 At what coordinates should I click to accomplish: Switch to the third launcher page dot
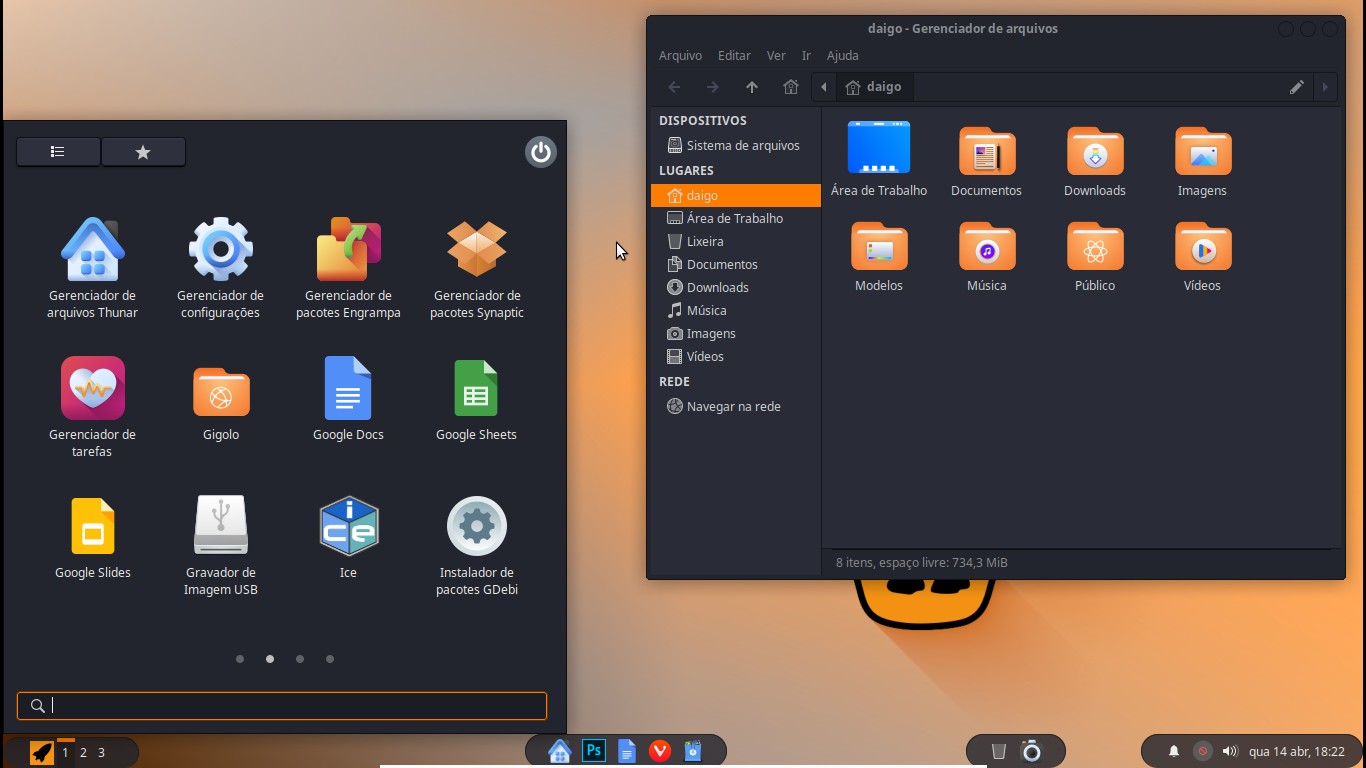click(x=300, y=659)
